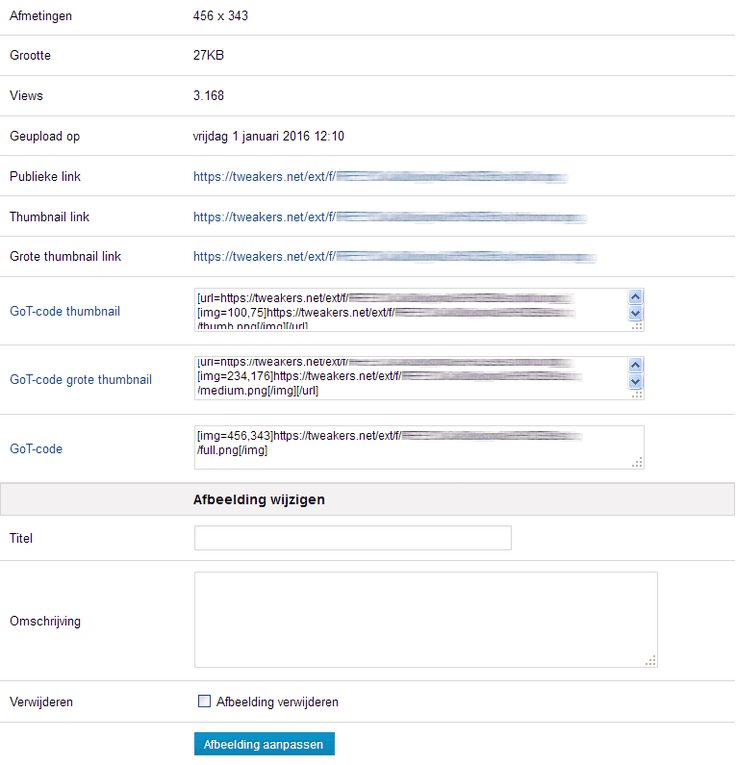Click resize grip of the full.png GoT-code textarea
The width and height of the screenshot is (736, 765).
tap(637, 462)
